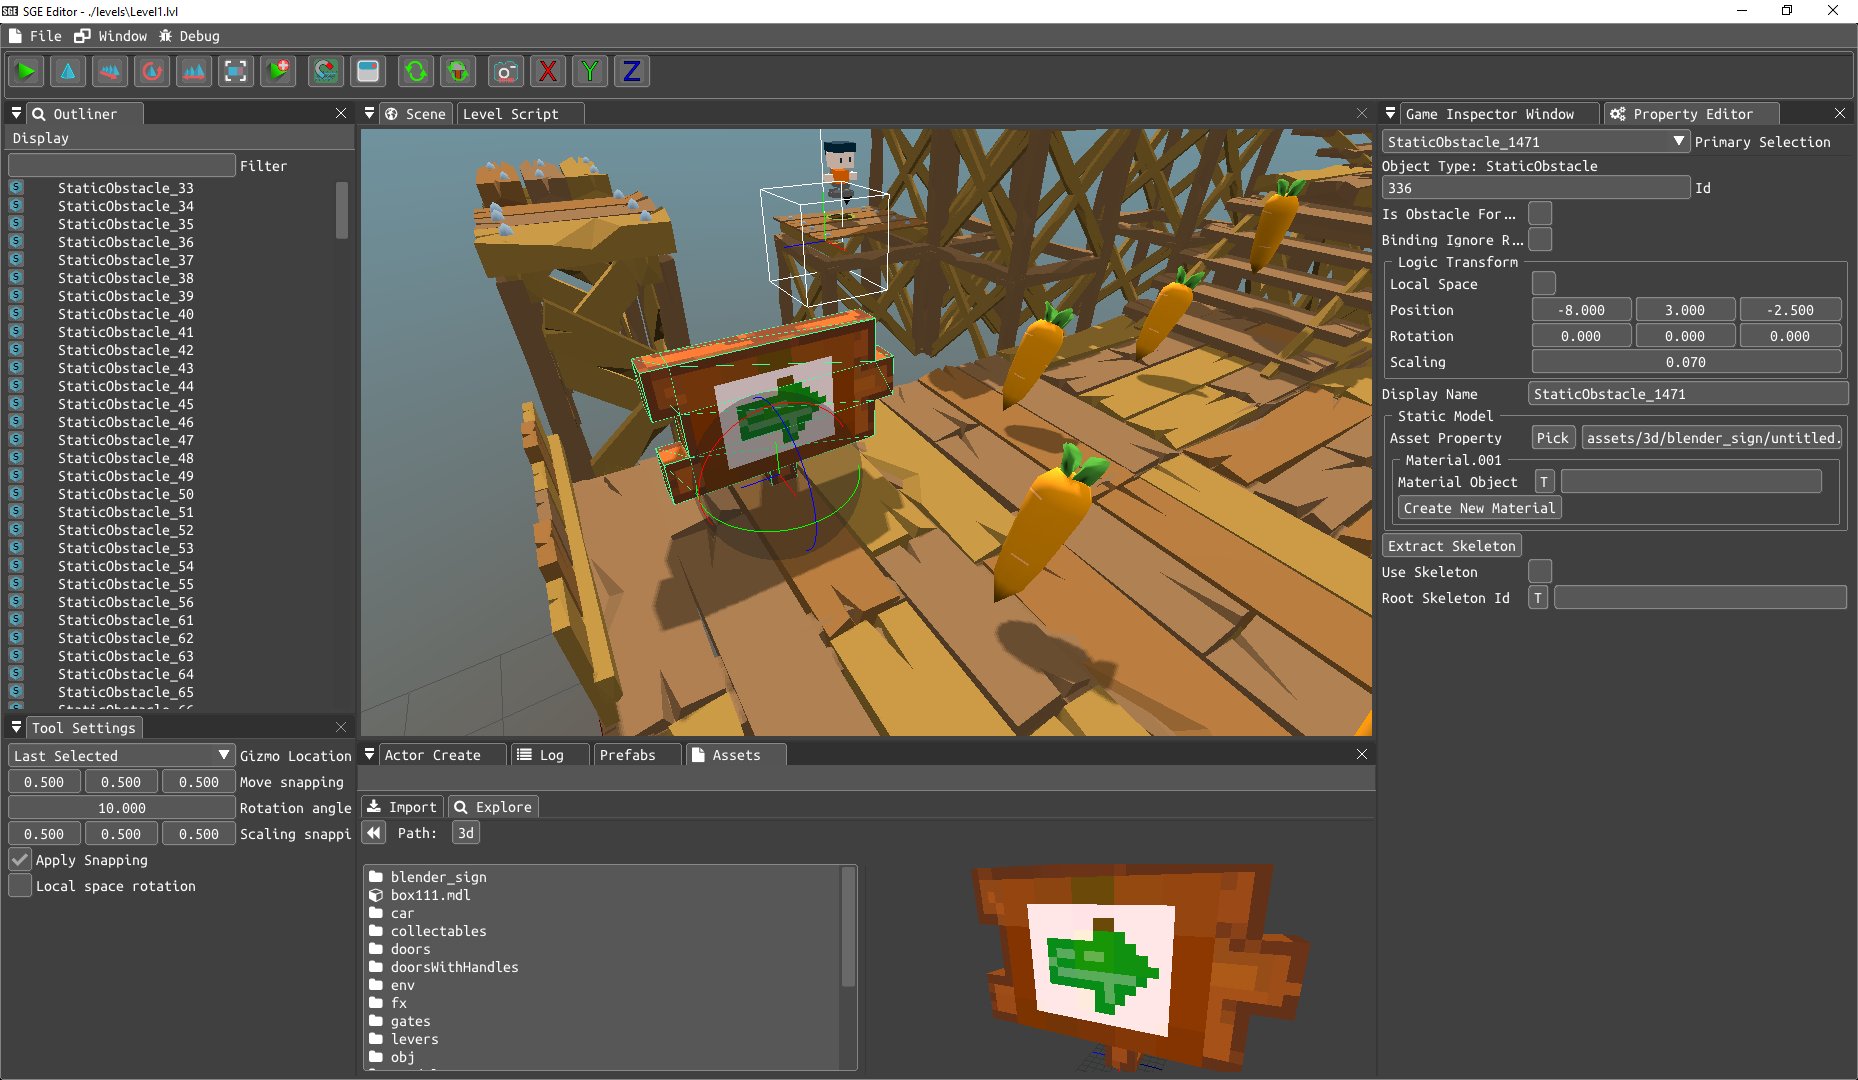The width and height of the screenshot is (1858, 1080).
Task: Select the blue Z axis icon
Action: (x=632, y=71)
